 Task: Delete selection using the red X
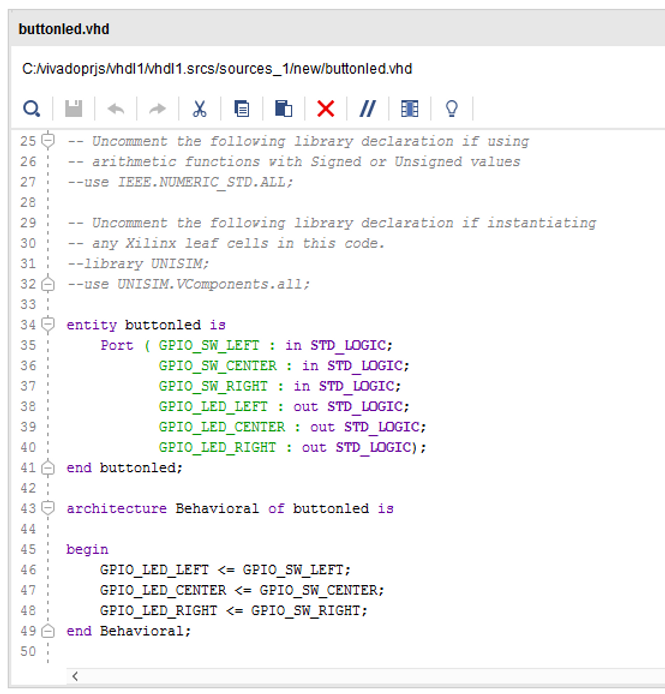click(325, 109)
